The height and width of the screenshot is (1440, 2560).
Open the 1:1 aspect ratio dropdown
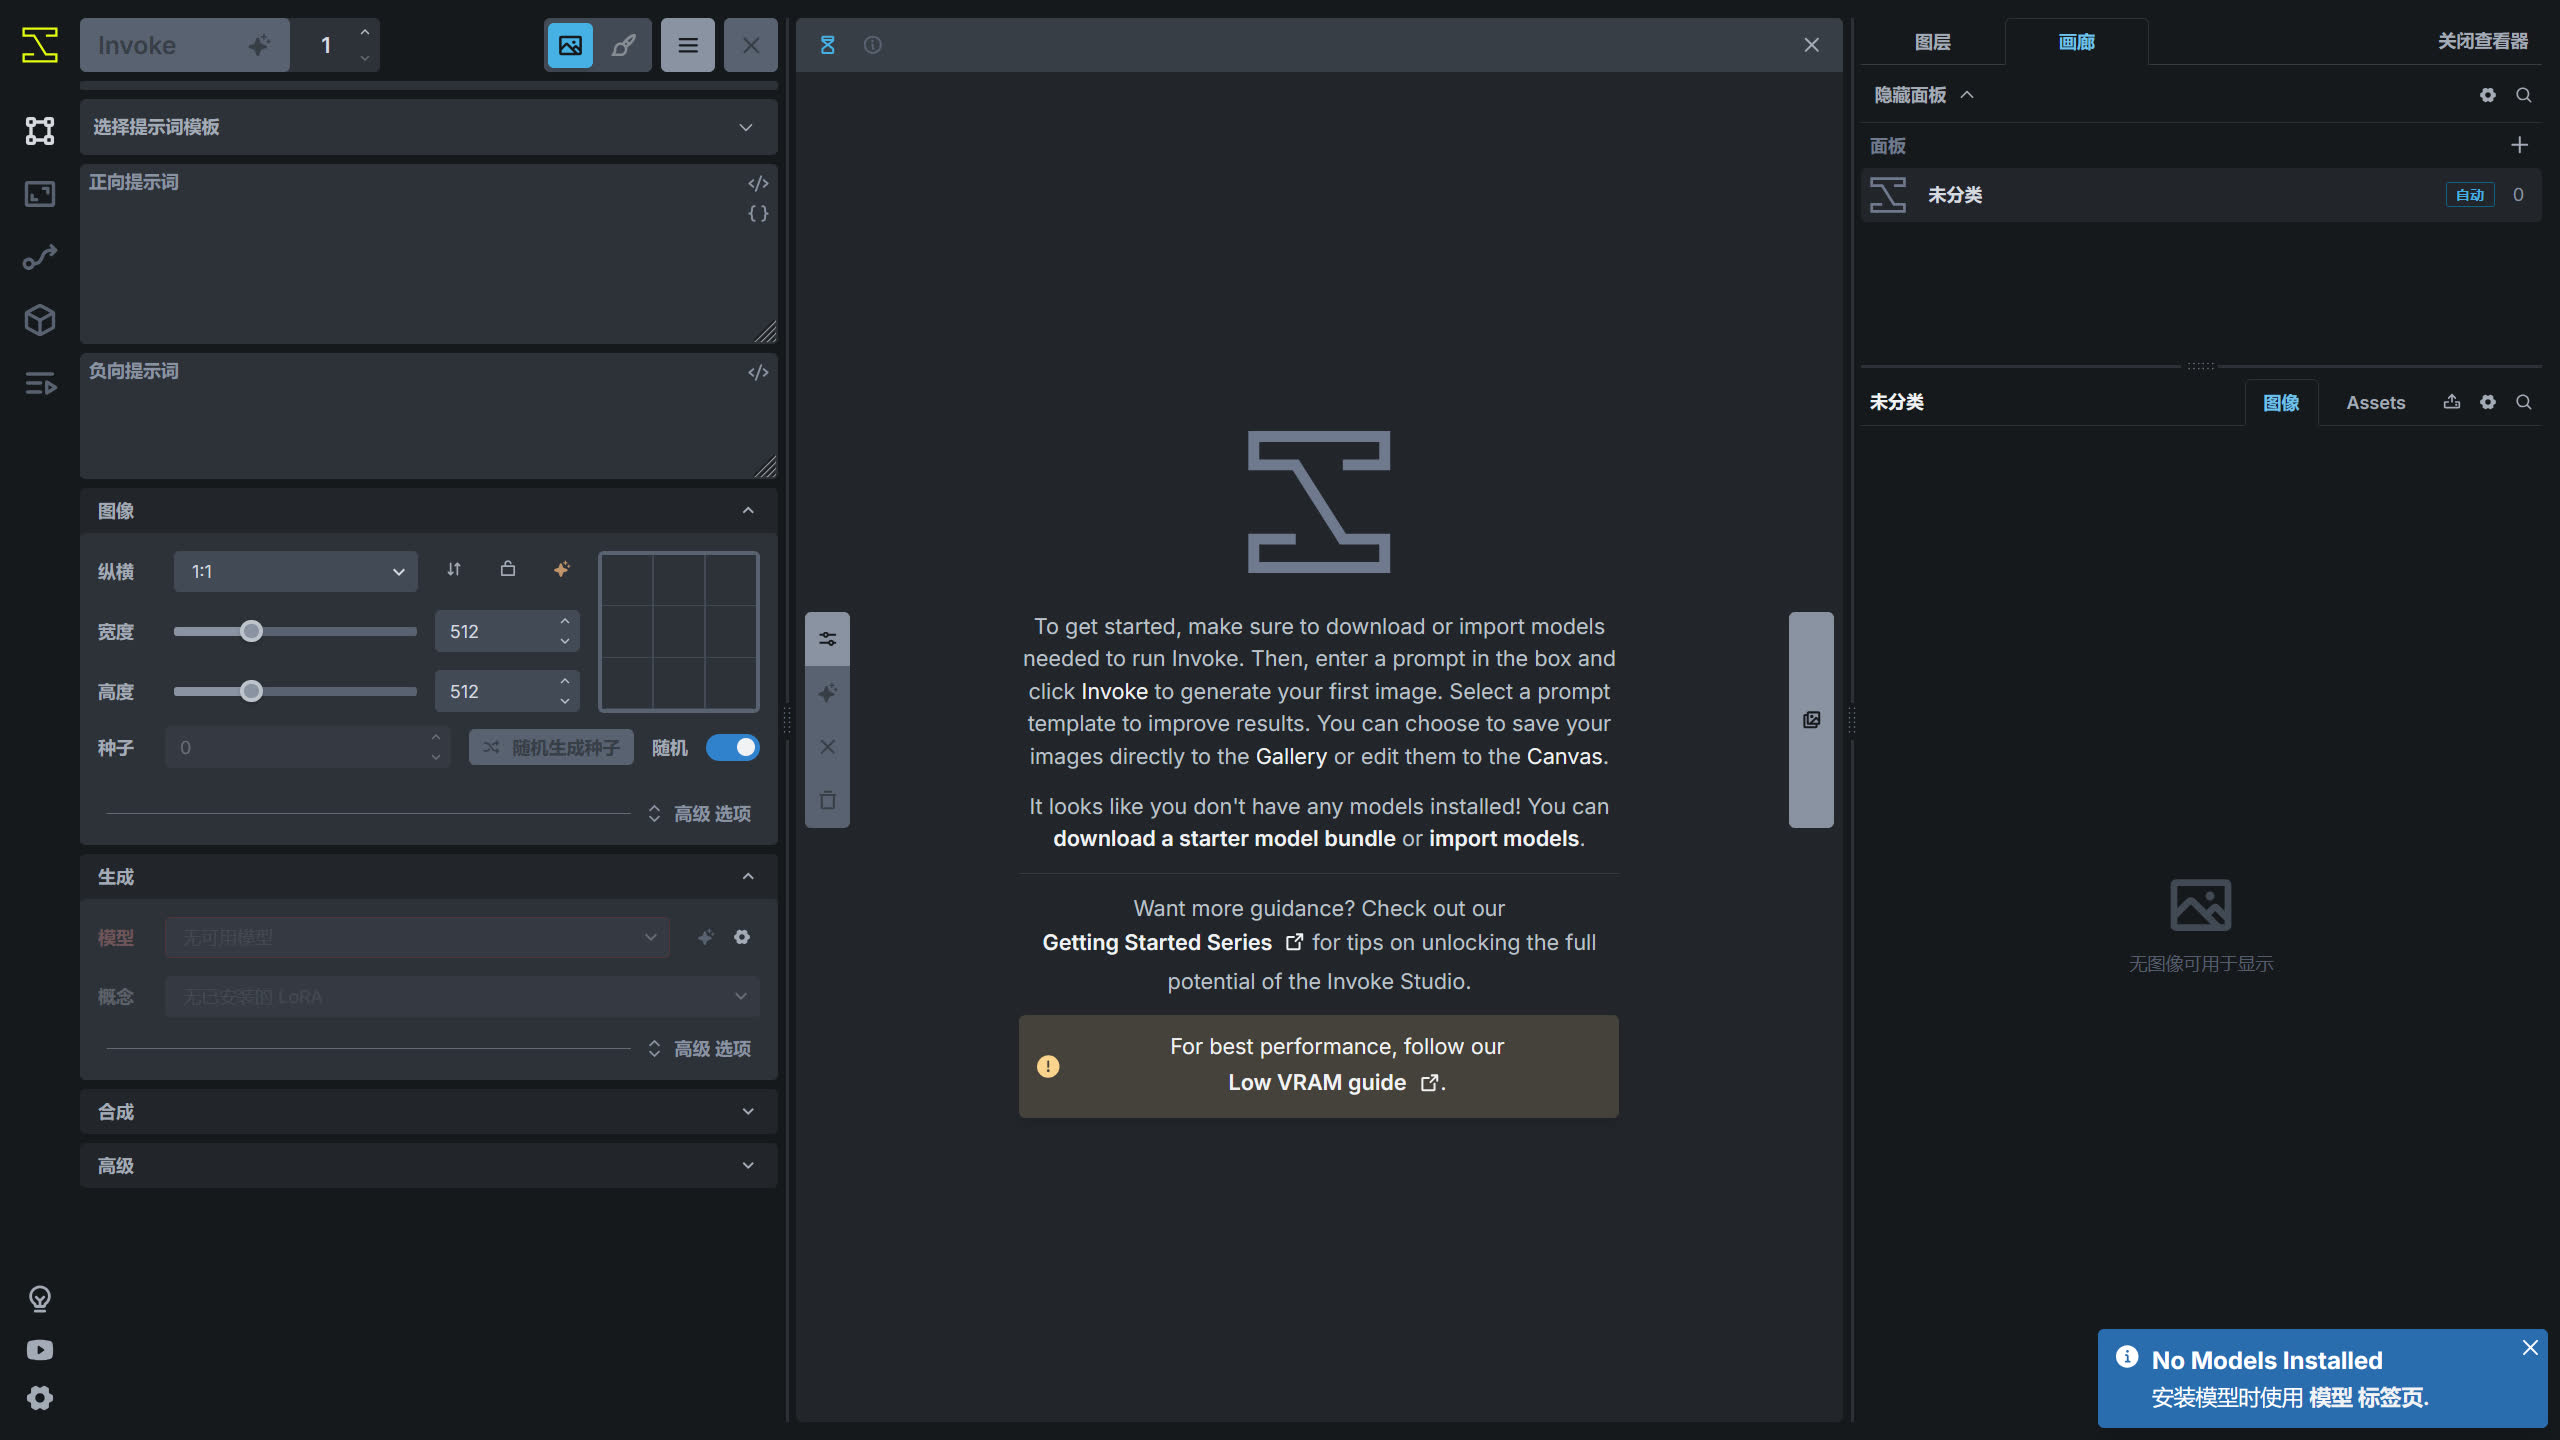click(x=296, y=572)
